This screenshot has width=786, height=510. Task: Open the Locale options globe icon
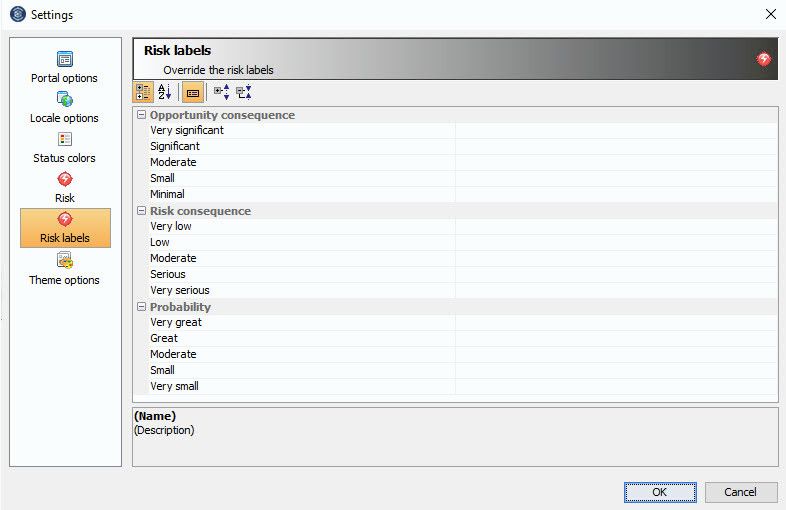click(x=65, y=99)
